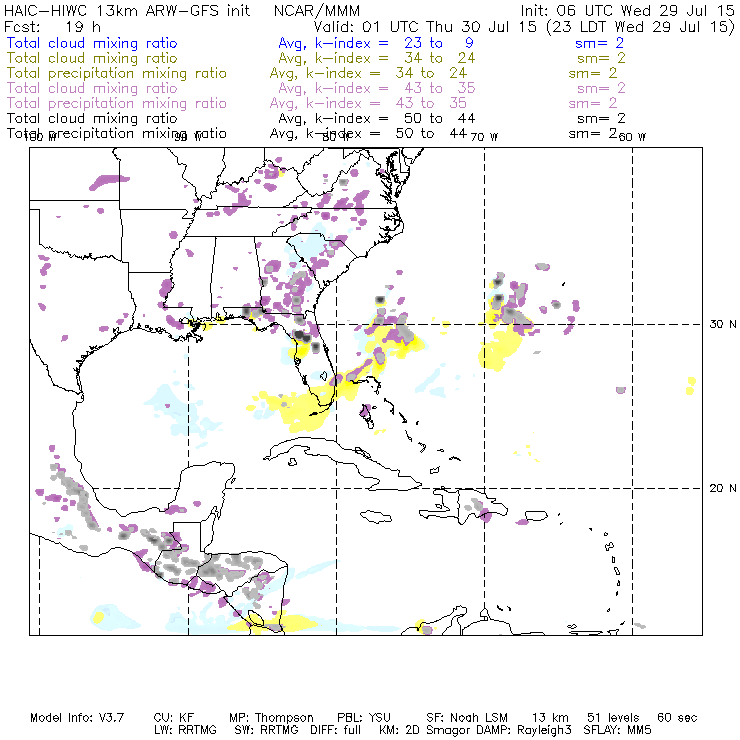Click the "PBL: YSU" model setting

pos(364,718)
